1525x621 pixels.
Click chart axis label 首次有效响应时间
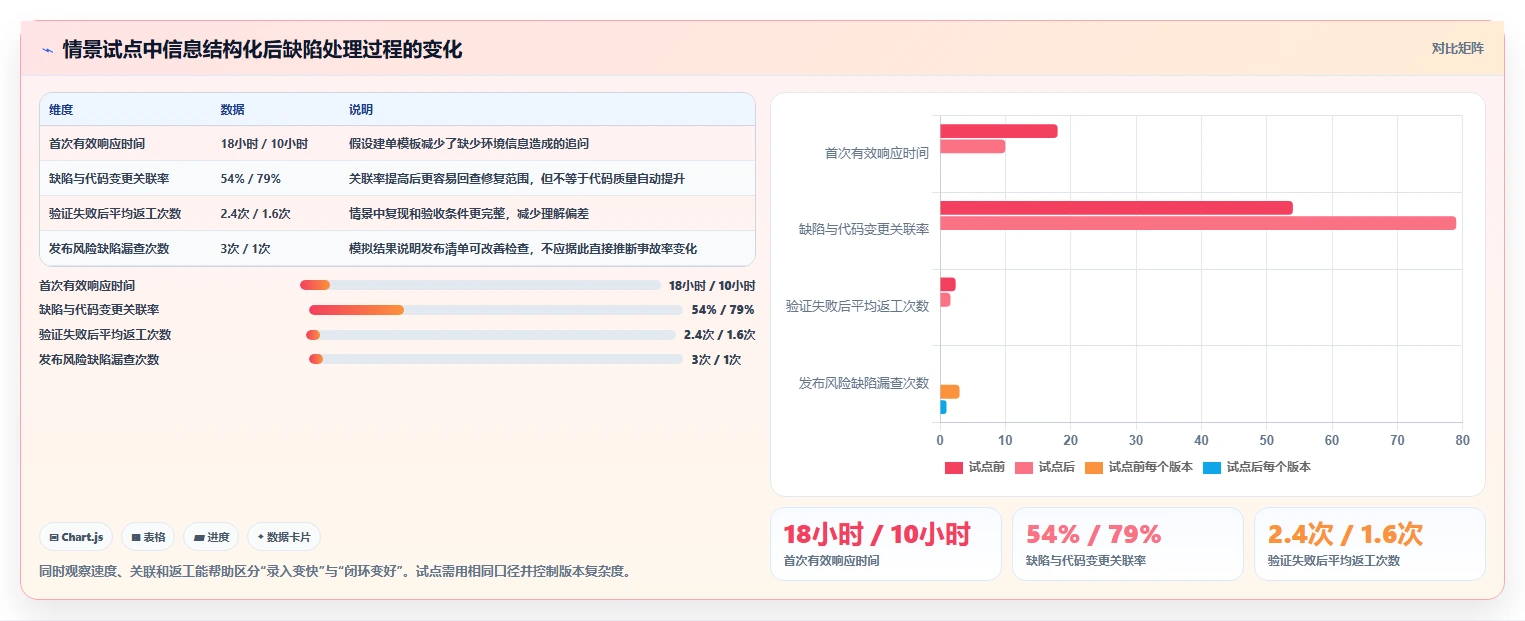point(876,153)
